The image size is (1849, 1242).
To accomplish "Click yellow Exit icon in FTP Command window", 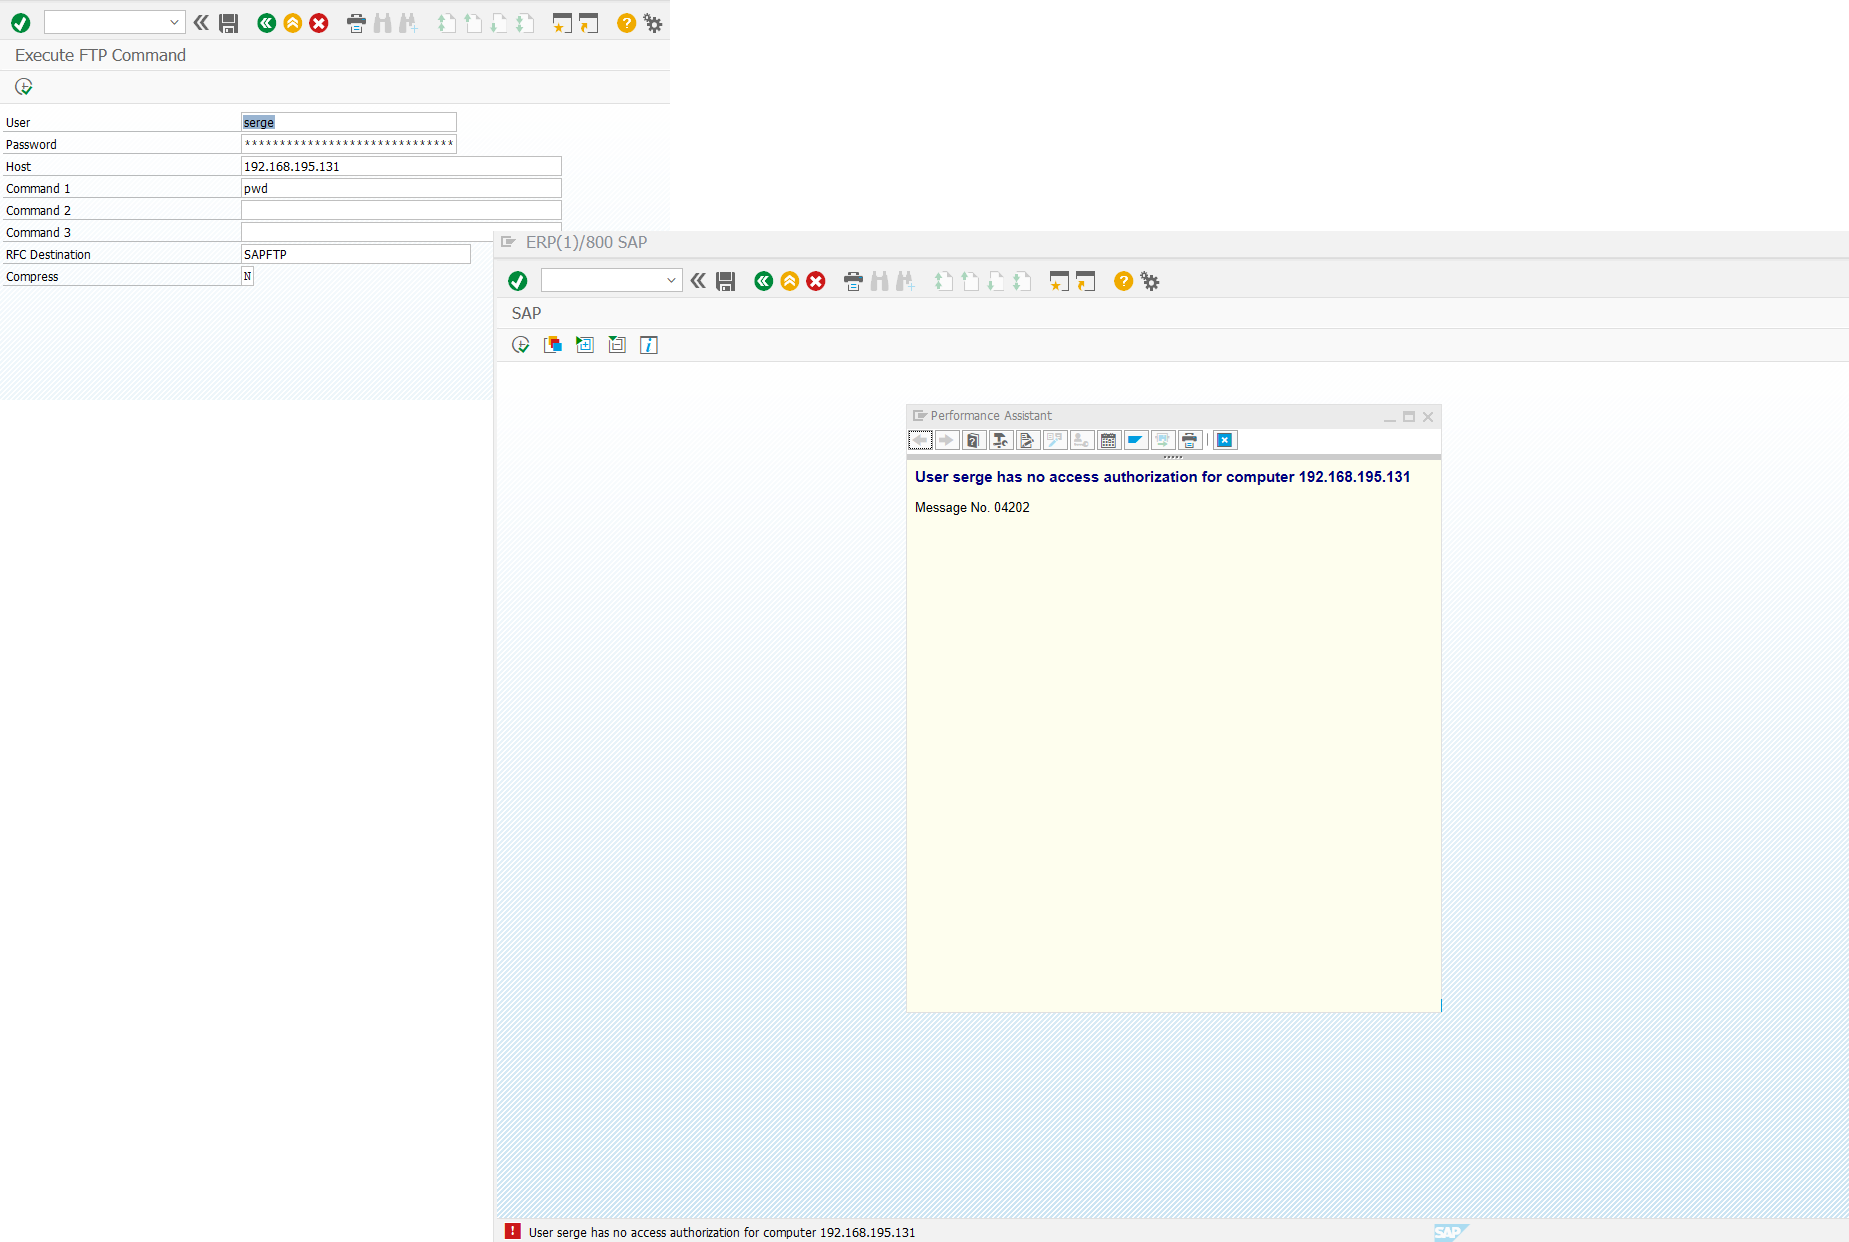I will click(x=292, y=23).
